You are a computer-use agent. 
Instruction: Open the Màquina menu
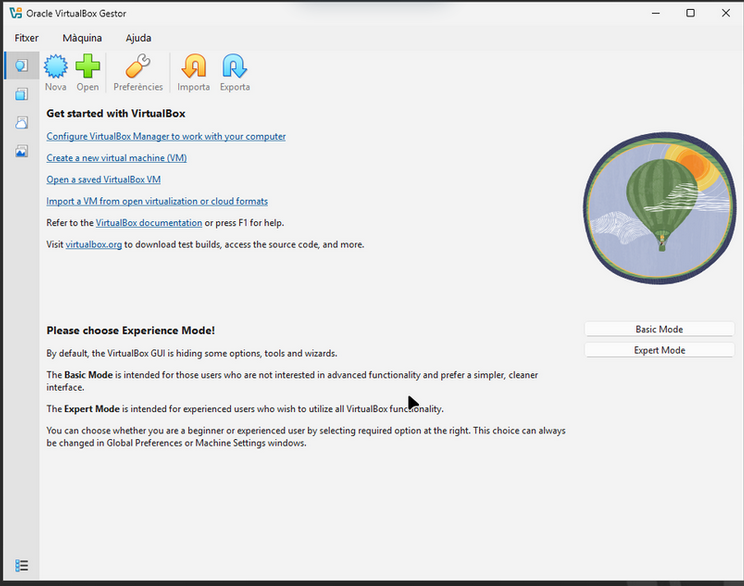pos(82,38)
